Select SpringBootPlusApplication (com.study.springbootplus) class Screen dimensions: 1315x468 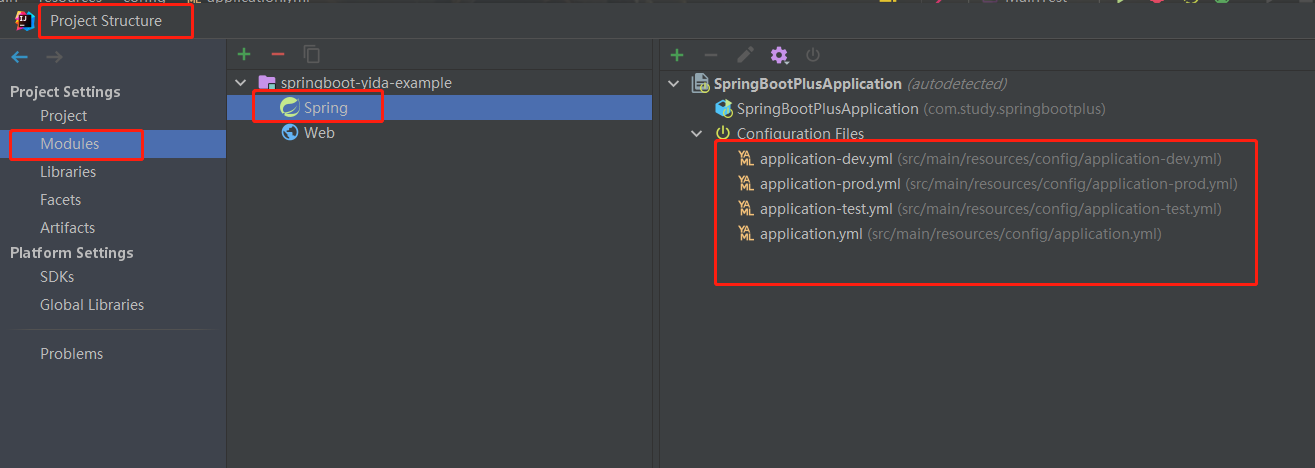(x=920, y=108)
